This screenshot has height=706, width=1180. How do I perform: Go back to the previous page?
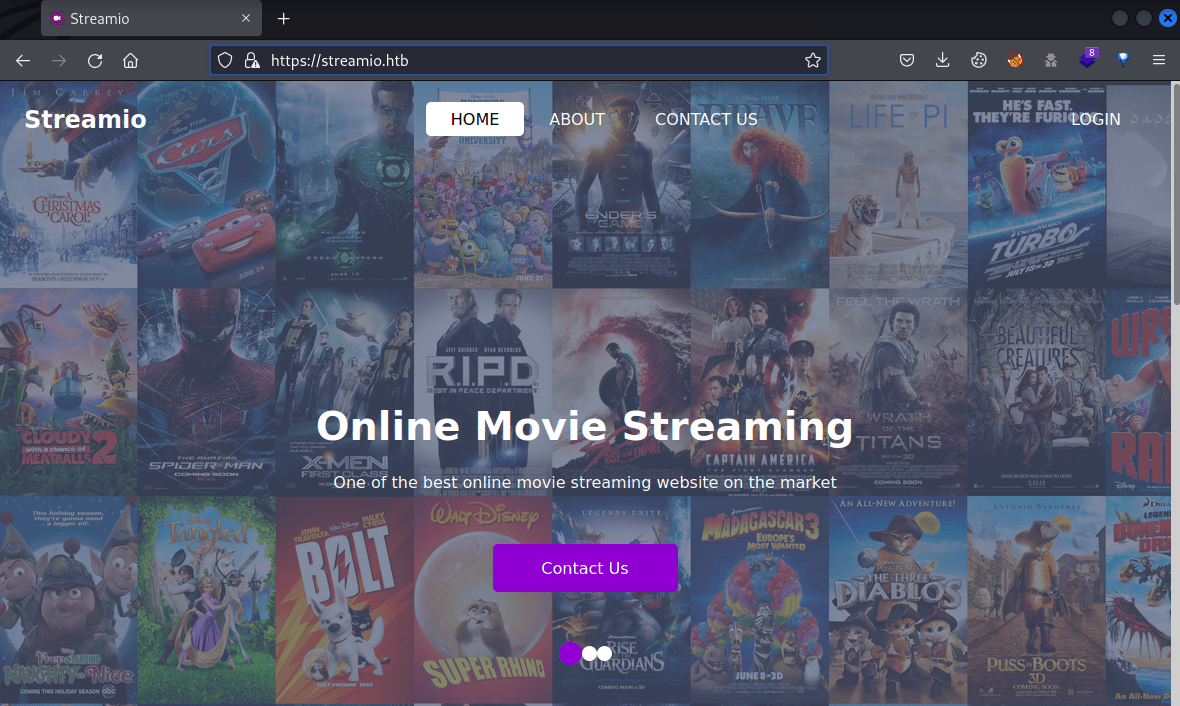[23, 61]
